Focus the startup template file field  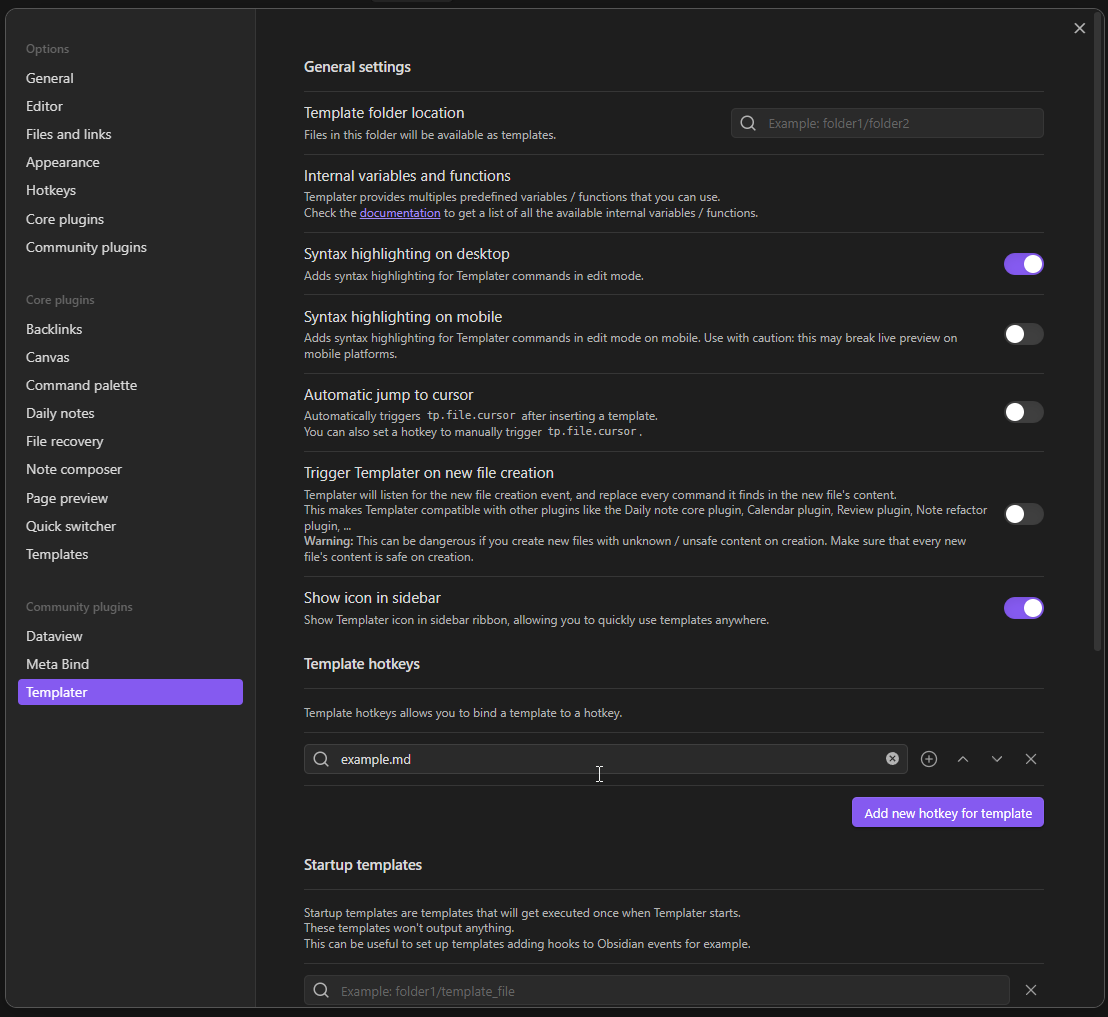[656, 990]
